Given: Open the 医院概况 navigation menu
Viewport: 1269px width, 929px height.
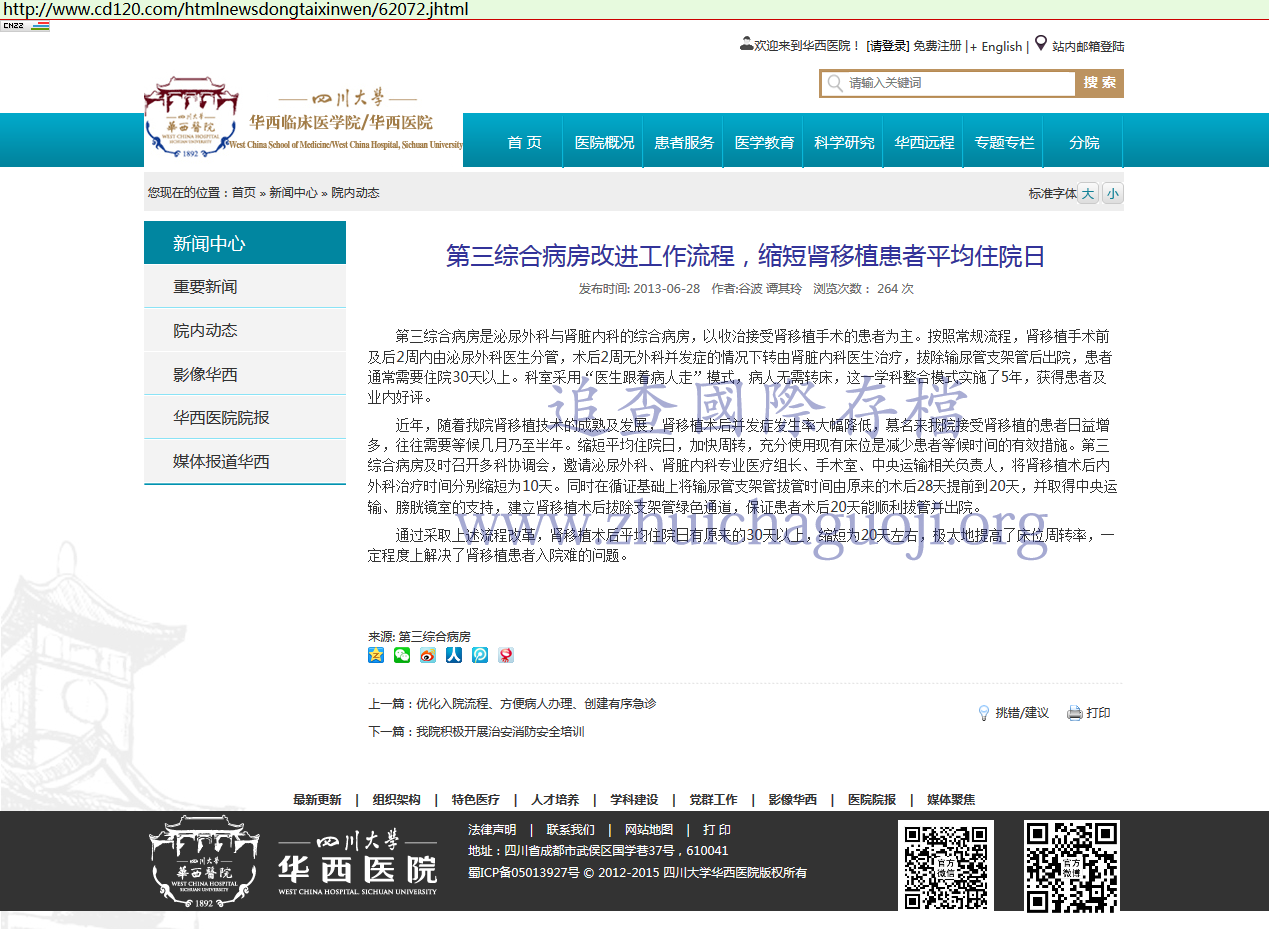Looking at the screenshot, I should click(x=604, y=142).
